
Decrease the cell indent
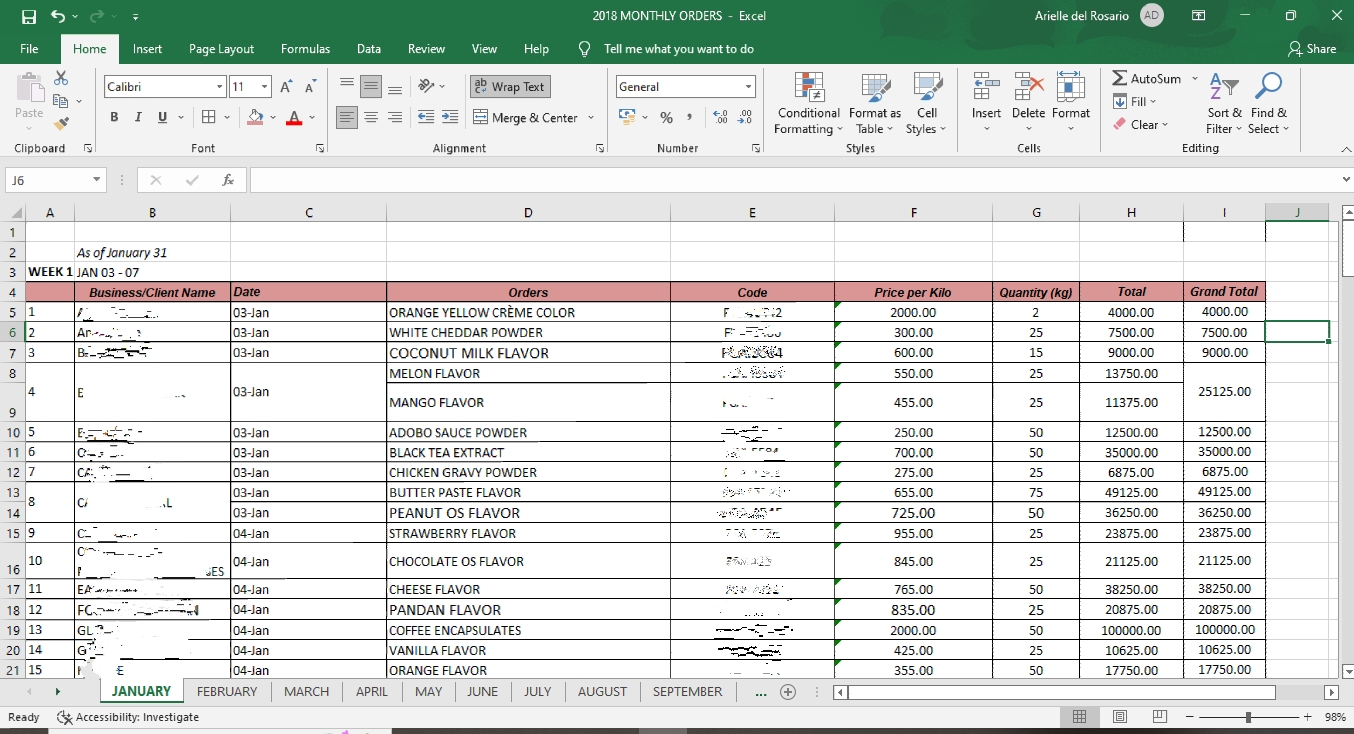[425, 117]
